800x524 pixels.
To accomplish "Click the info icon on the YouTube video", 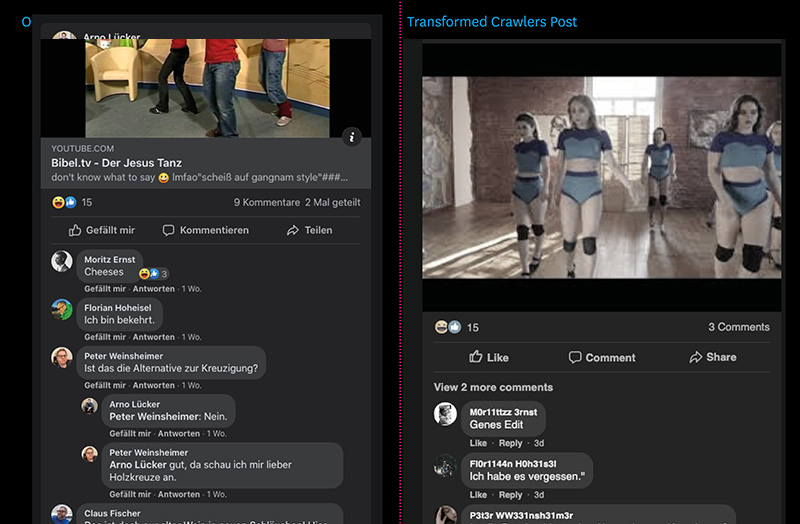I will click(352, 137).
